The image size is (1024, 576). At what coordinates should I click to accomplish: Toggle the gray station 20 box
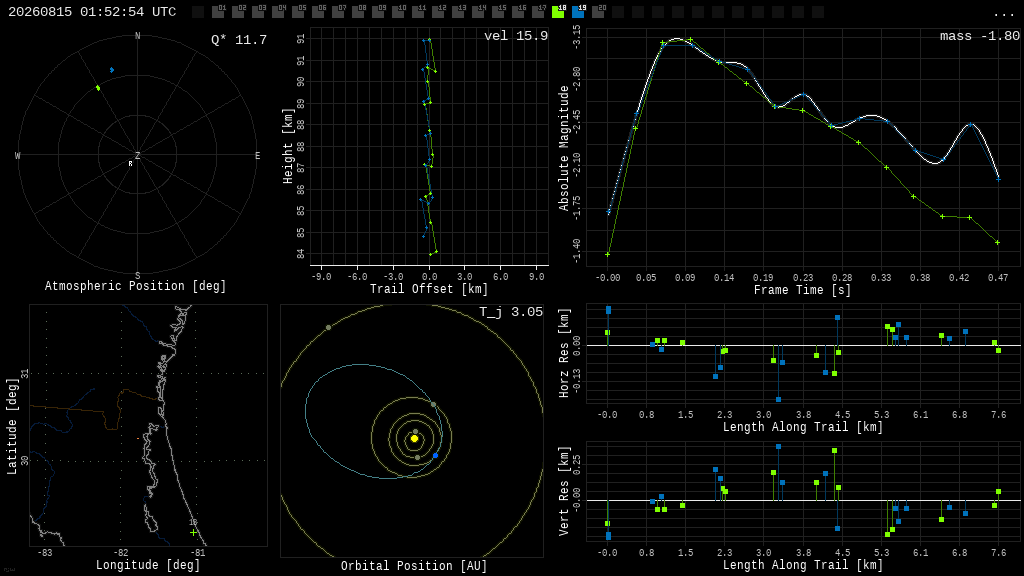click(598, 12)
